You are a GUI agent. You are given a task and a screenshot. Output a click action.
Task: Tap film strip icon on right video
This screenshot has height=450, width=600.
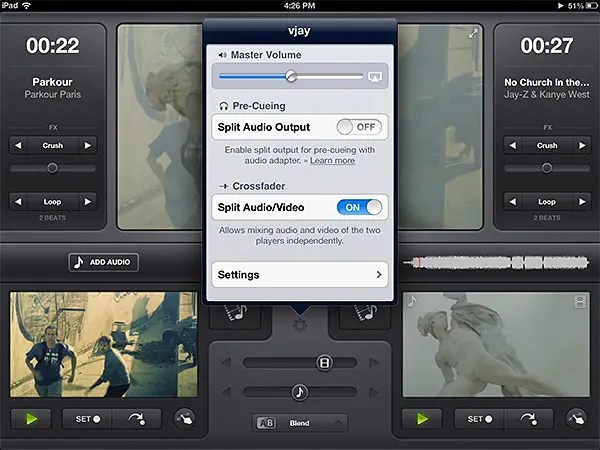tap(580, 302)
